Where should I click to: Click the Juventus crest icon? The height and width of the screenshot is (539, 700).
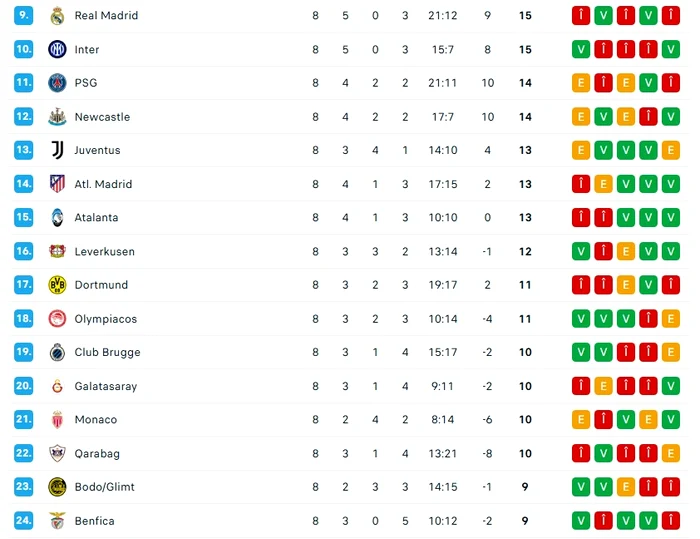click(x=57, y=150)
